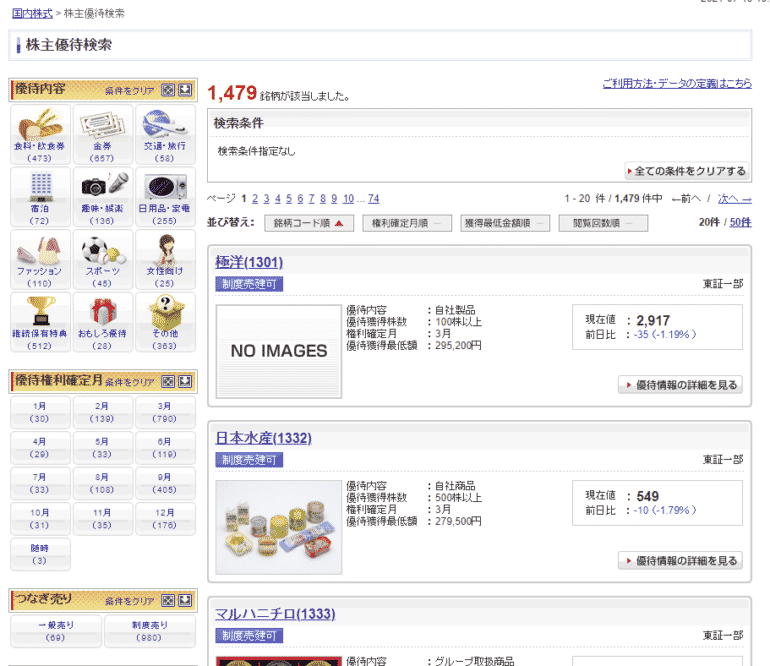Jump to last page 74
Viewport: 770px width, 666px height.
(x=373, y=198)
